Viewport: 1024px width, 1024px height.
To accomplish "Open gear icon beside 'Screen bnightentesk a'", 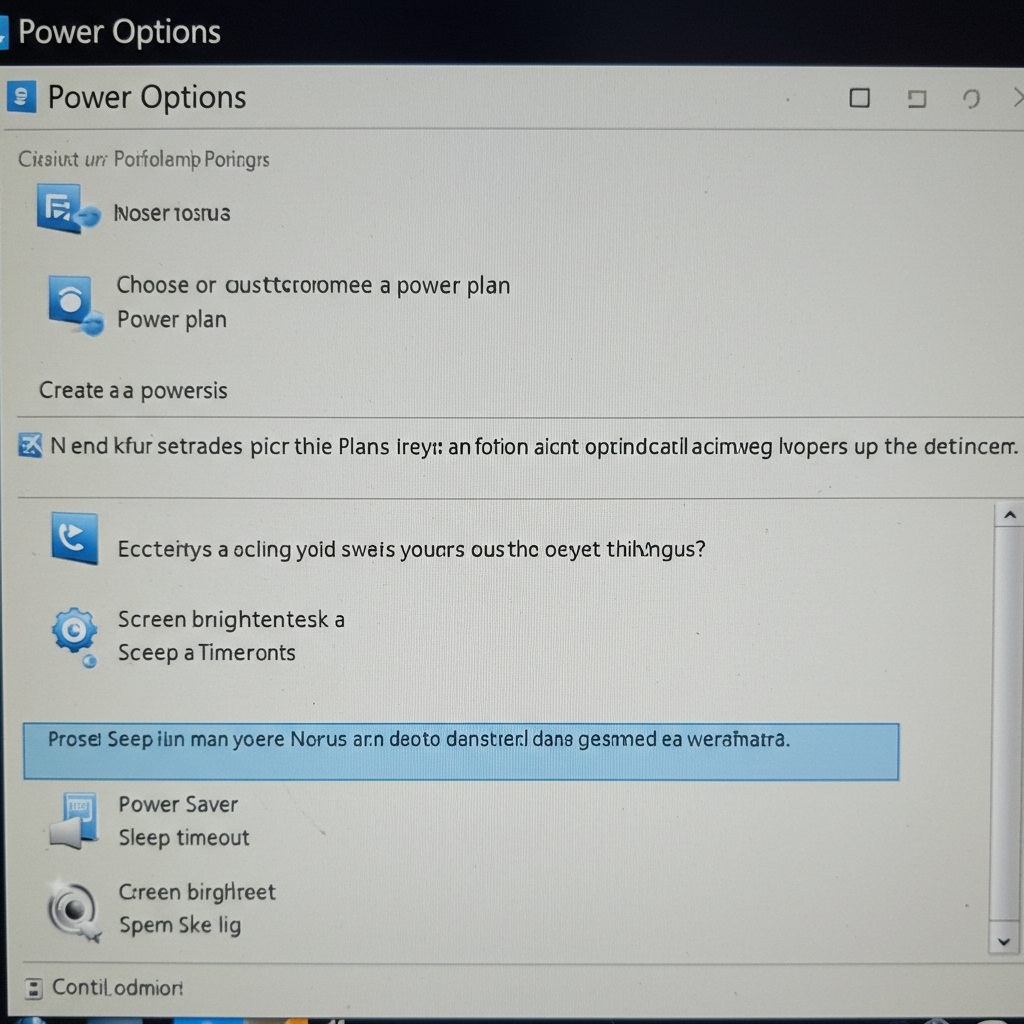I will [75, 635].
